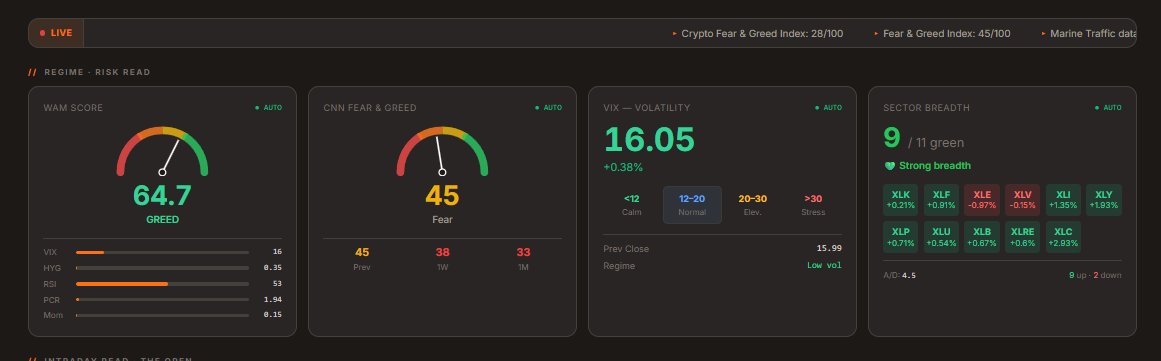Click the Low vol regime label
This screenshot has width=1161, height=361.
pos(824,266)
